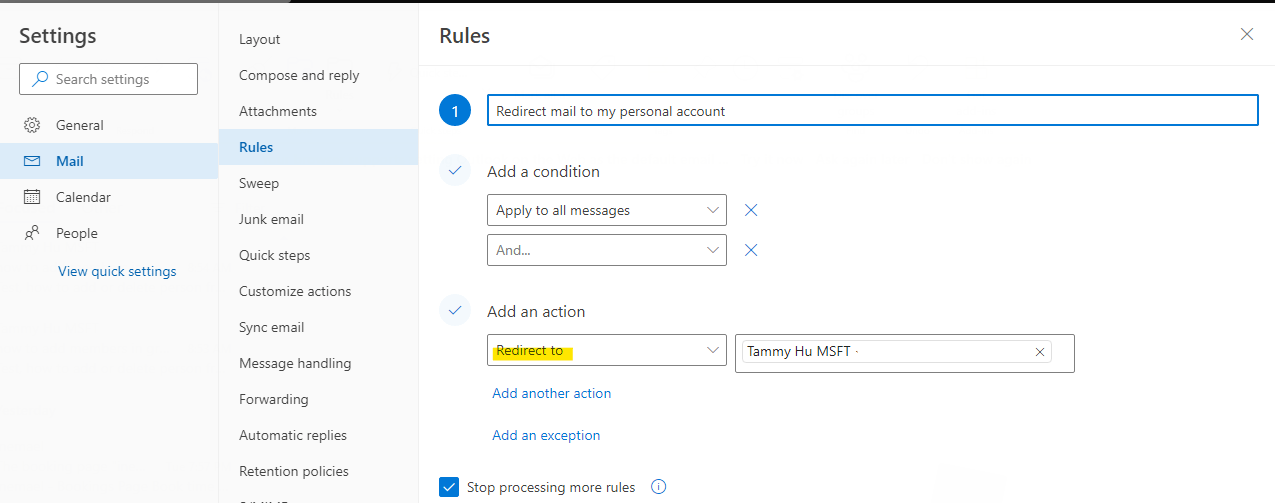Click the General gear icon

[x=32, y=125]
